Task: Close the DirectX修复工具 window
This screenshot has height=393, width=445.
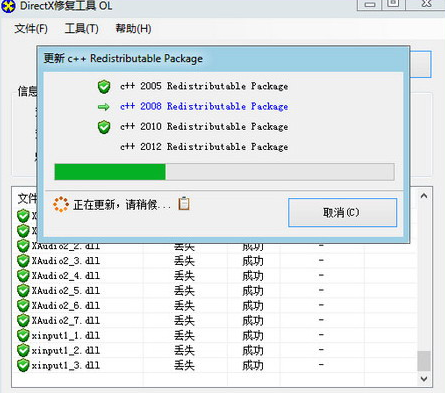Action: click(427, 4)
